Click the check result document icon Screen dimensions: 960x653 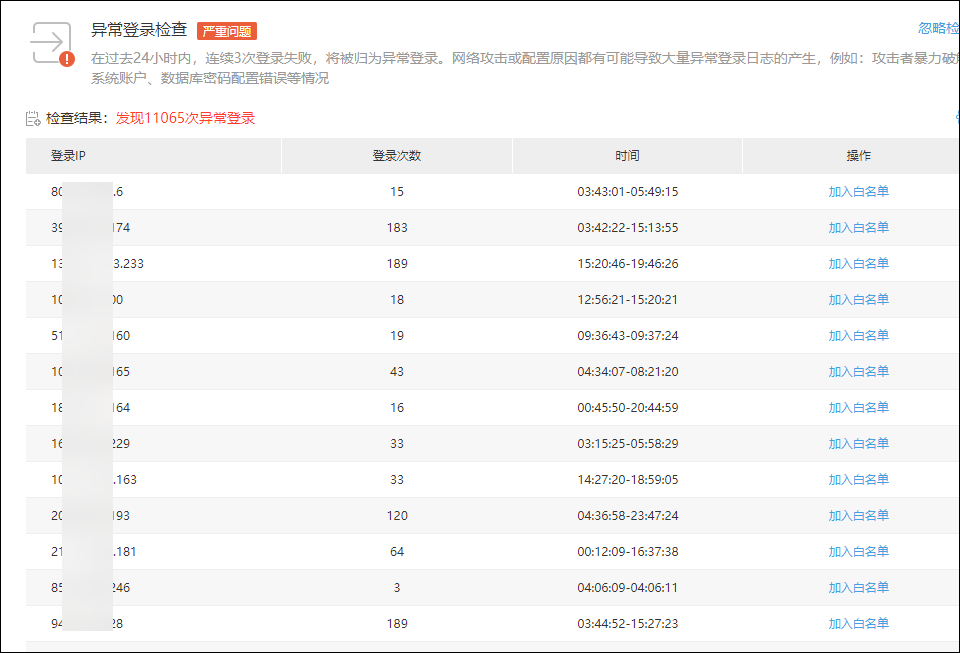click(x=33, y=119)
